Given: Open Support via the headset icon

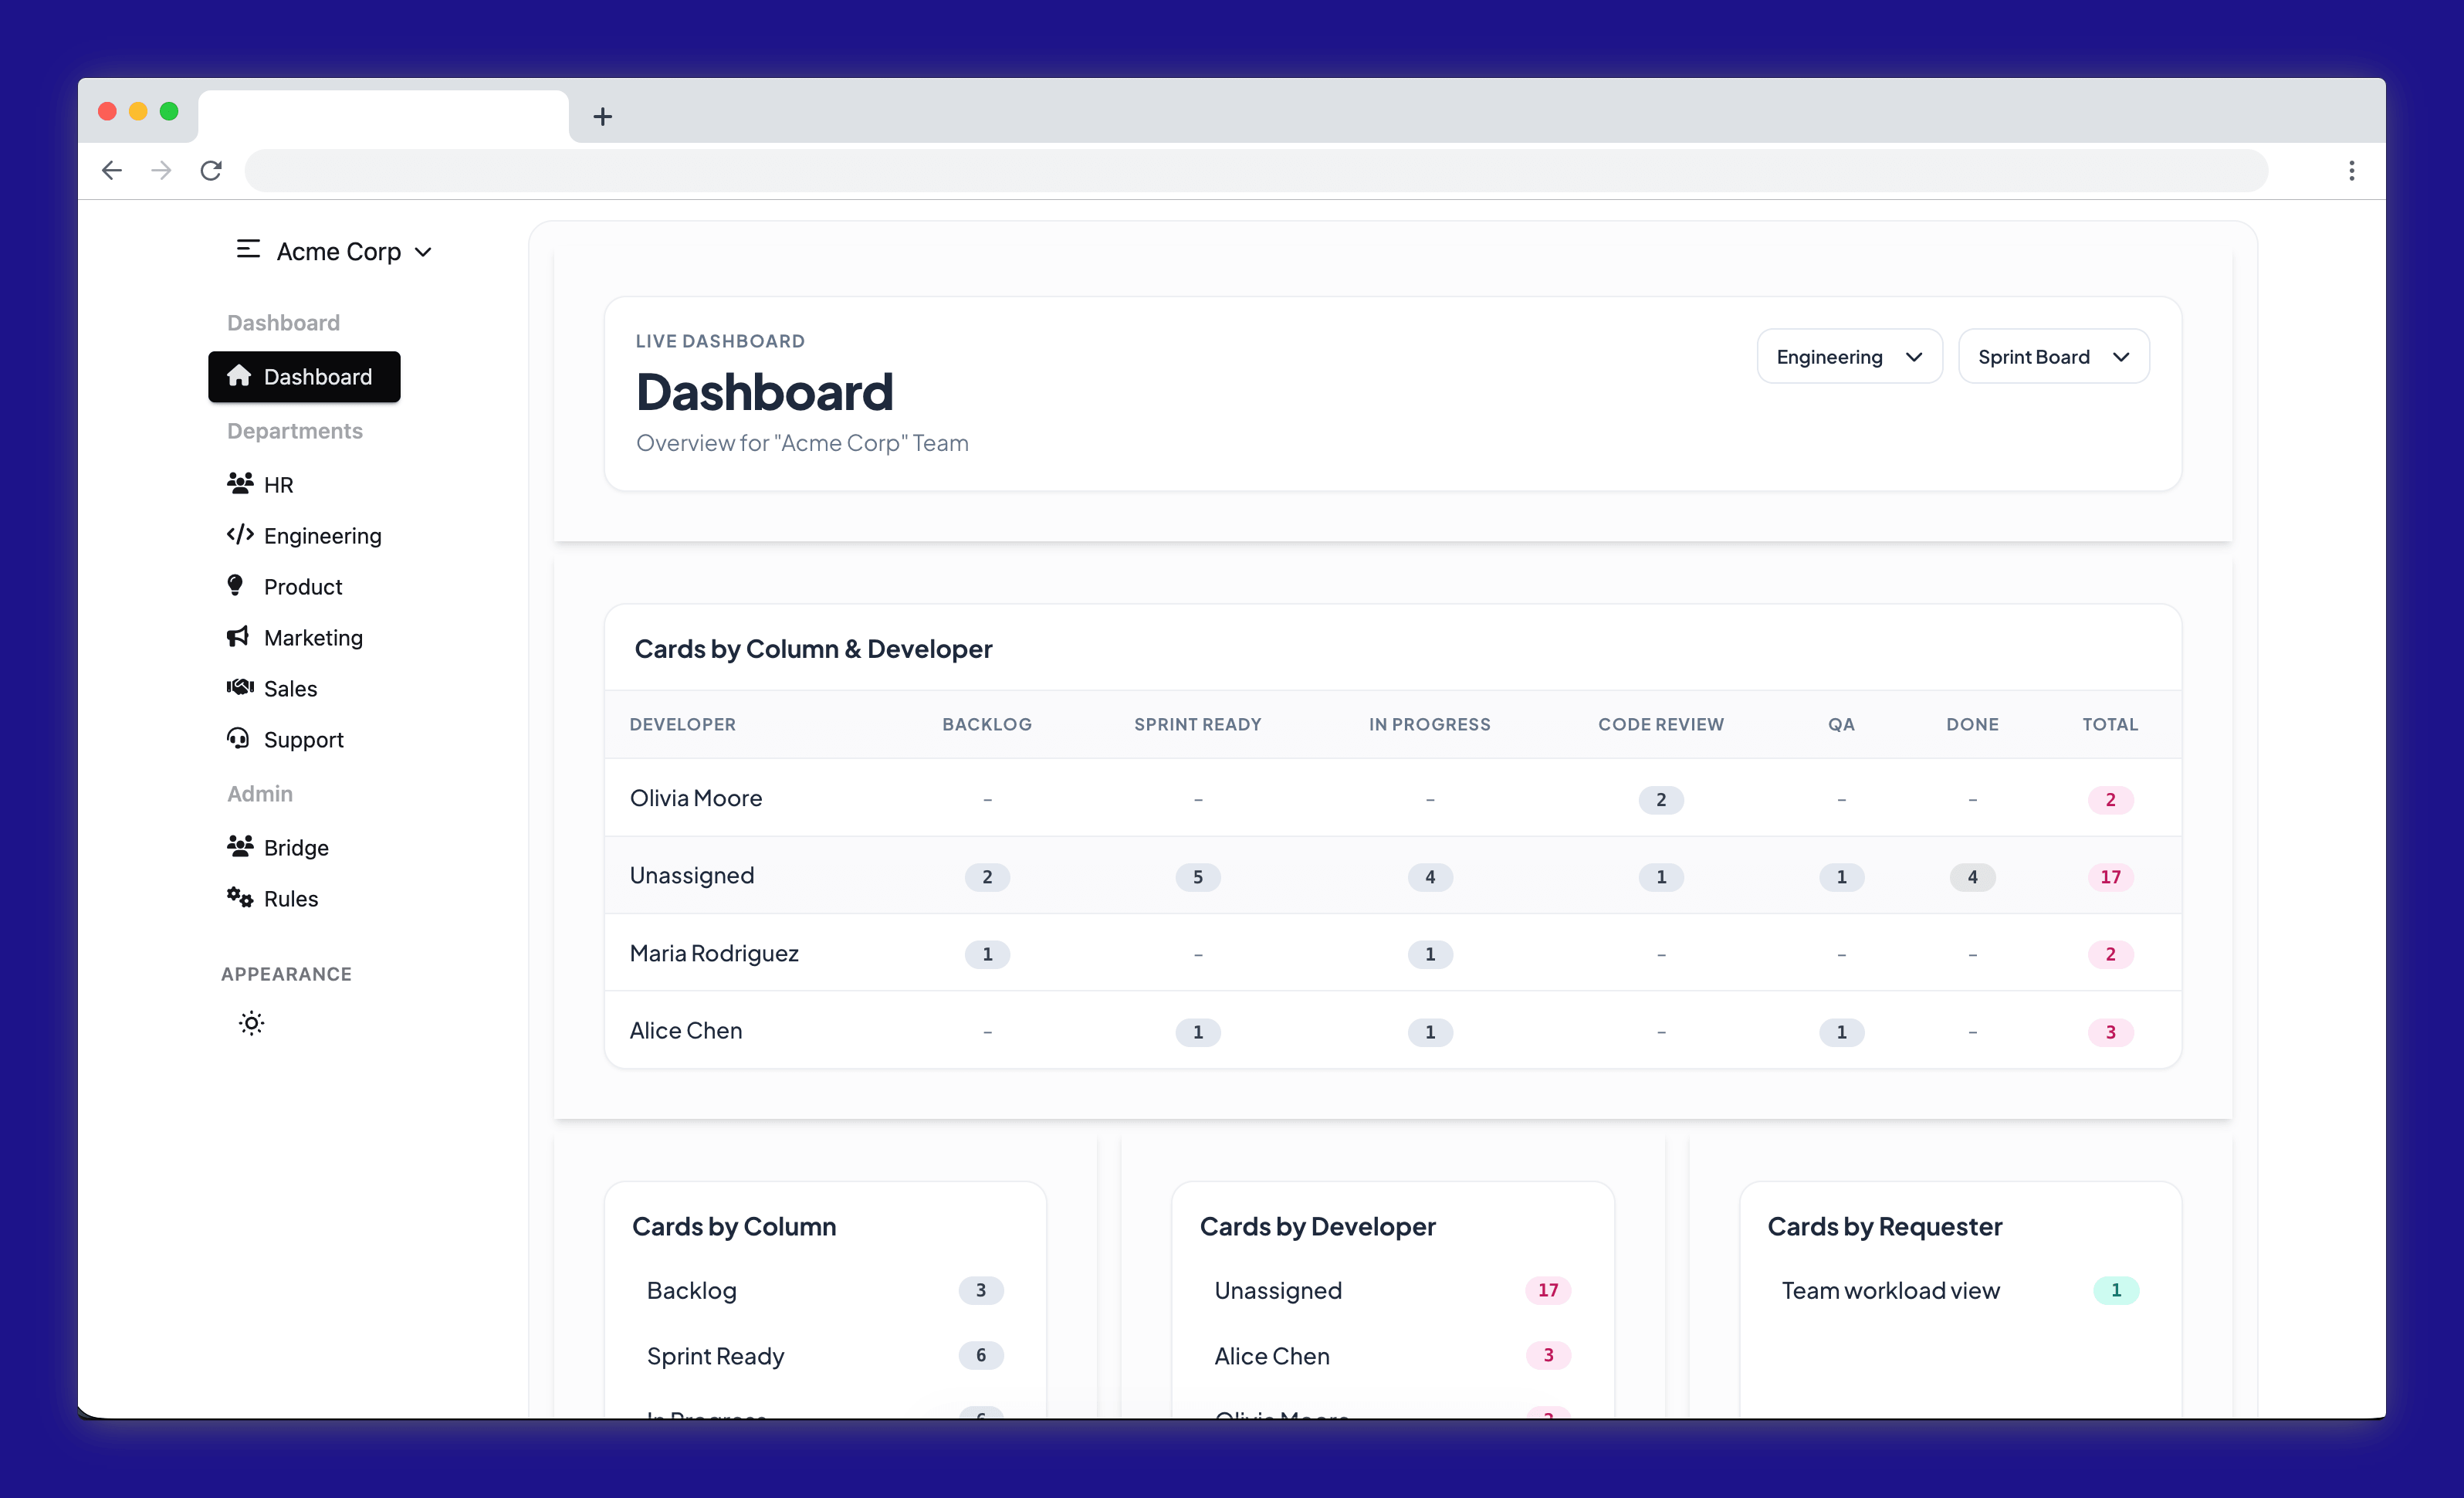Looking at the screenshot, I should coord(239,739).
